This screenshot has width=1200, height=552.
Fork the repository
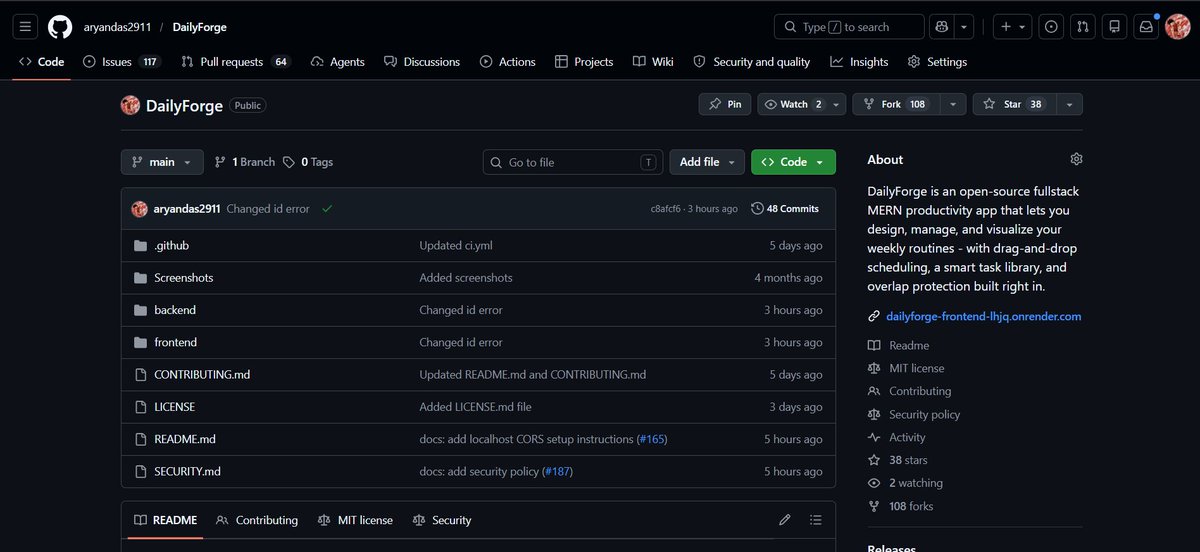click(x=896, y=104)
